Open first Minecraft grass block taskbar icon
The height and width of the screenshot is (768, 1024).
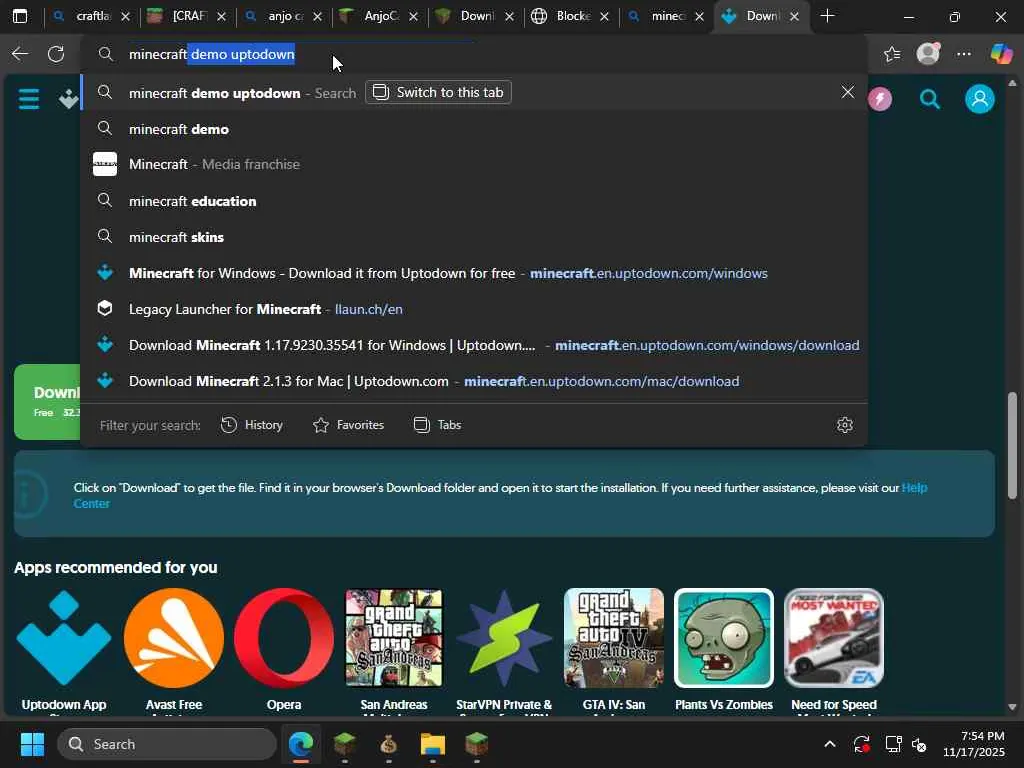(344, 744)
